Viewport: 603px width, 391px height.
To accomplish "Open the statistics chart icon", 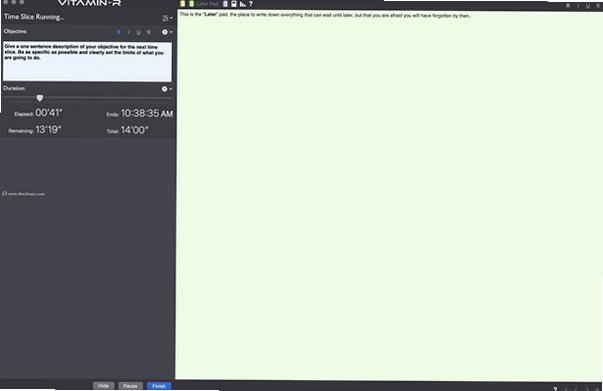I will click(243, 4).
